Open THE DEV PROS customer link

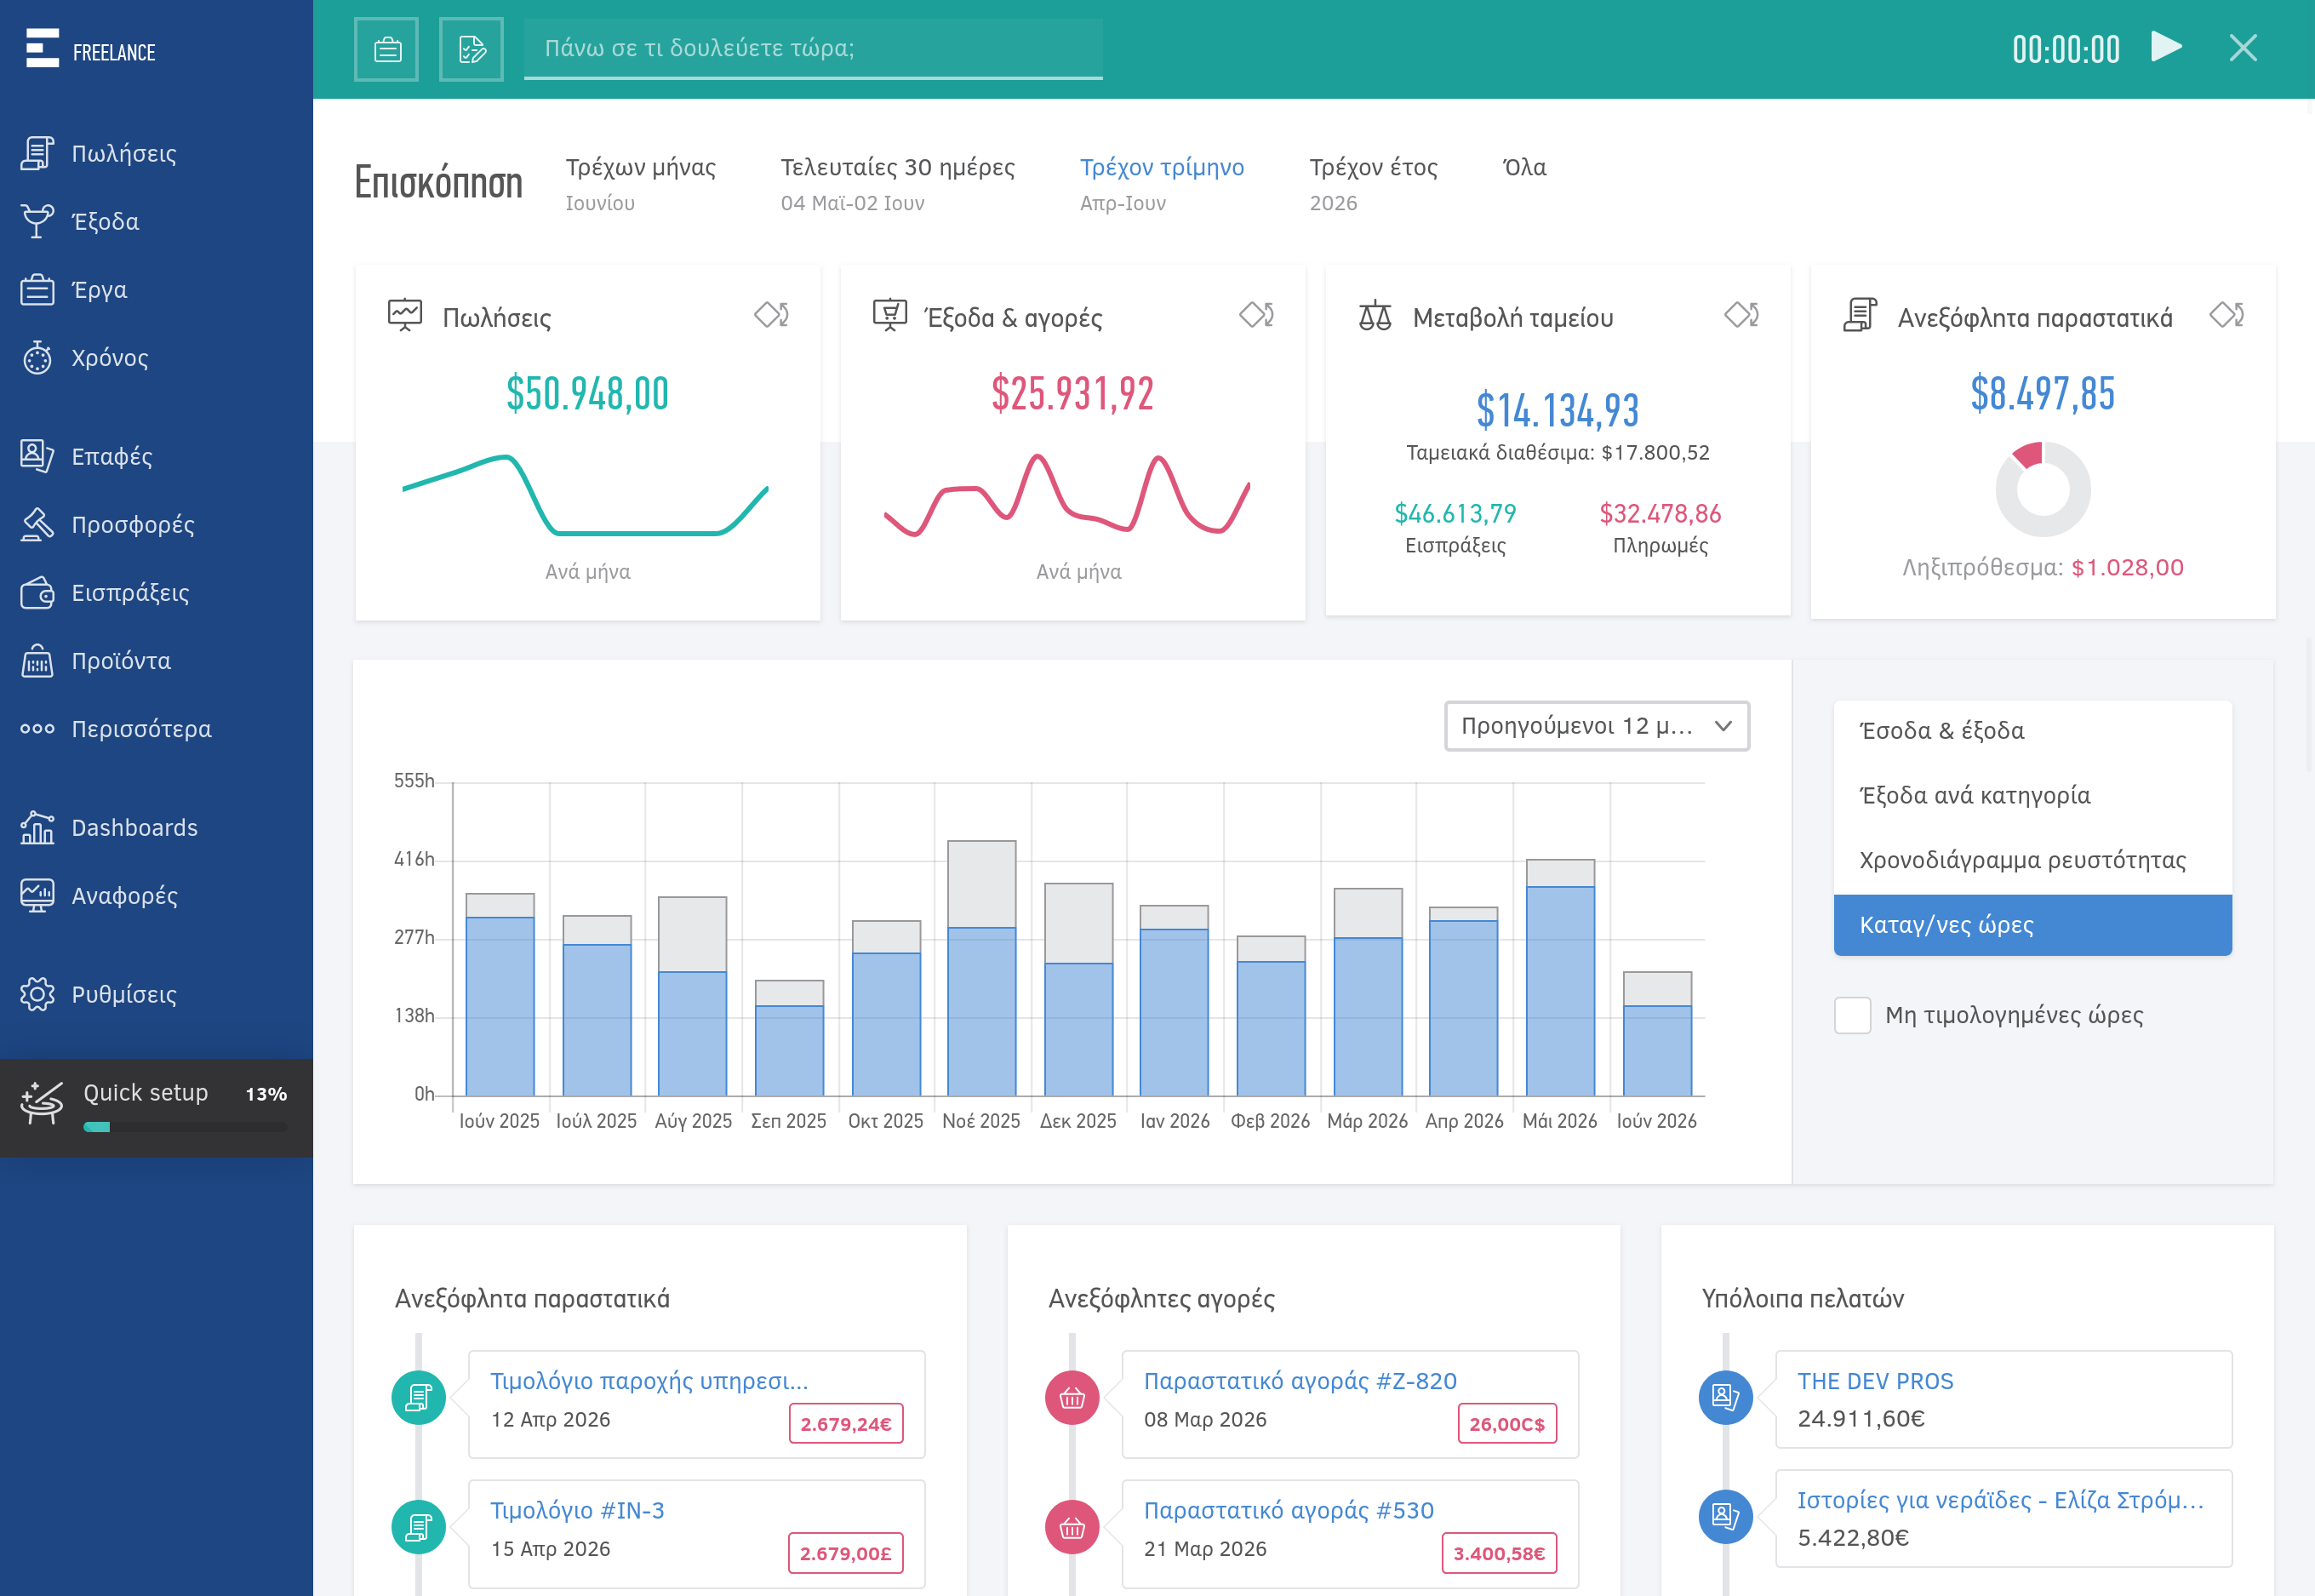(1875, 1381)
